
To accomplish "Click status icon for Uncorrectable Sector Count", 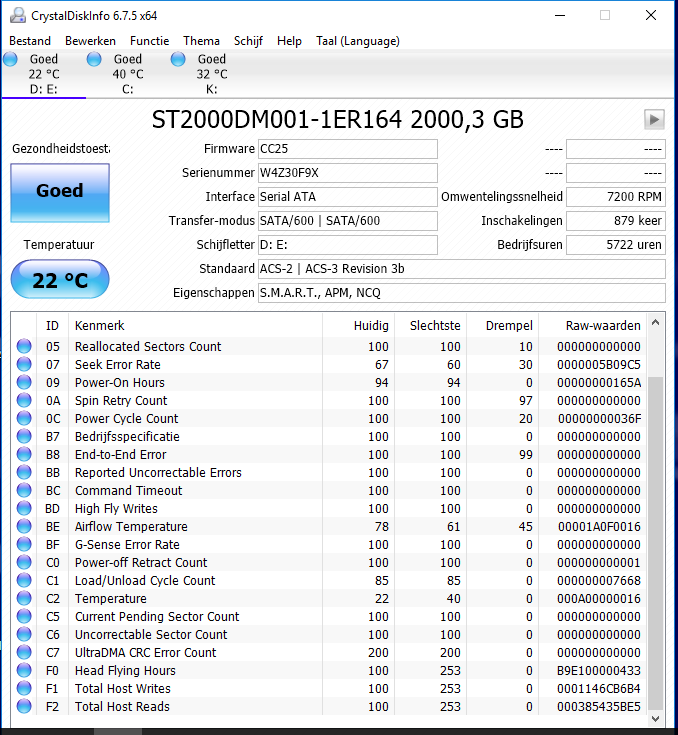I will point(24,634).
